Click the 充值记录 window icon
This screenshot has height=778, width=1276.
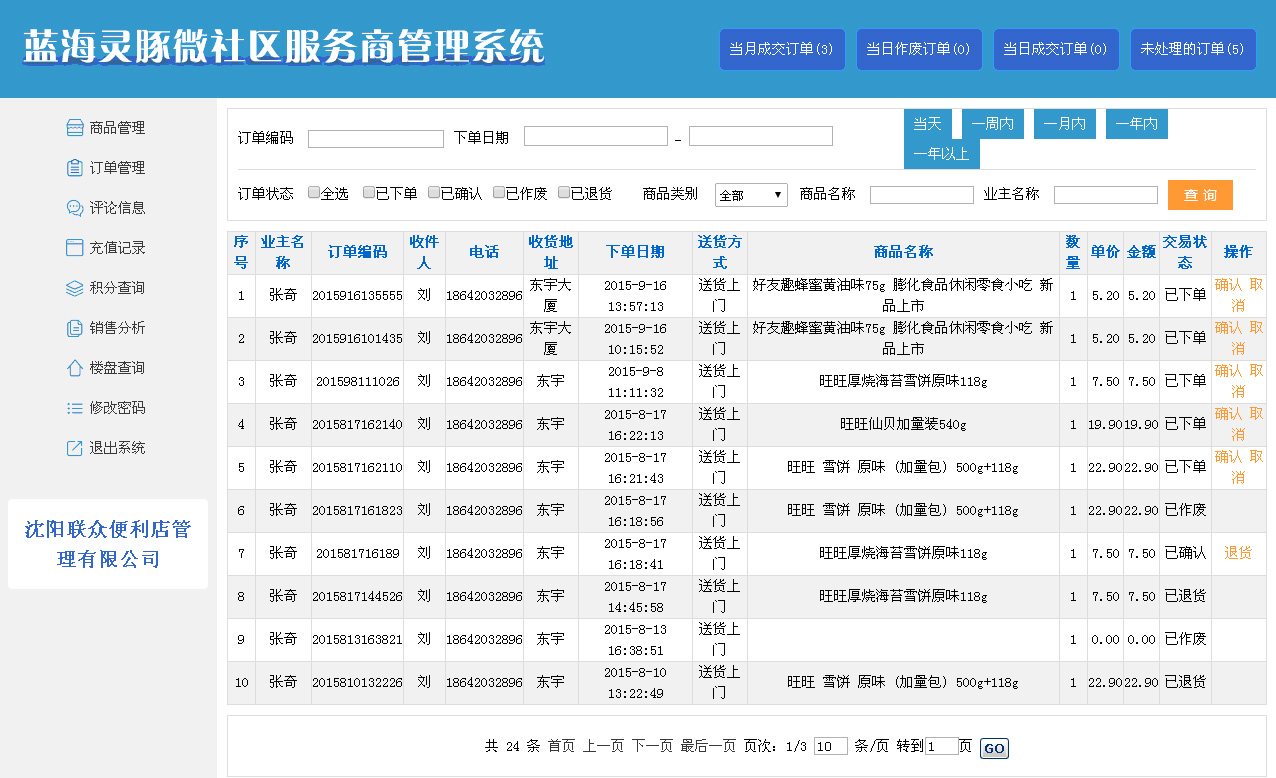coord(74,248)
